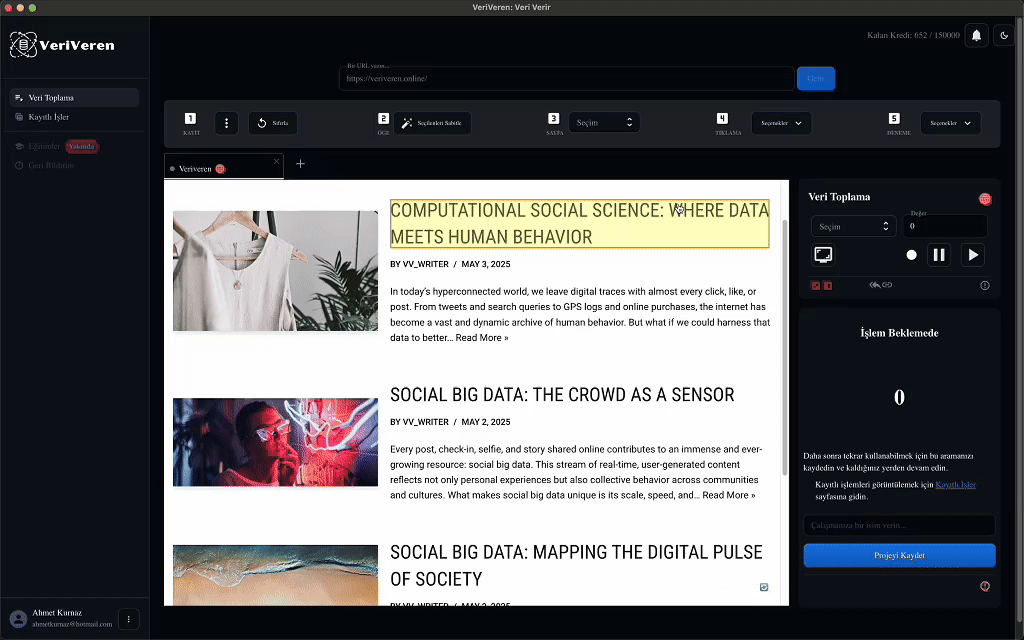Click red globe icon in Veri Toplama panel
The height and width of the screenshot is (640, 1024).
[x=985, y=199]
